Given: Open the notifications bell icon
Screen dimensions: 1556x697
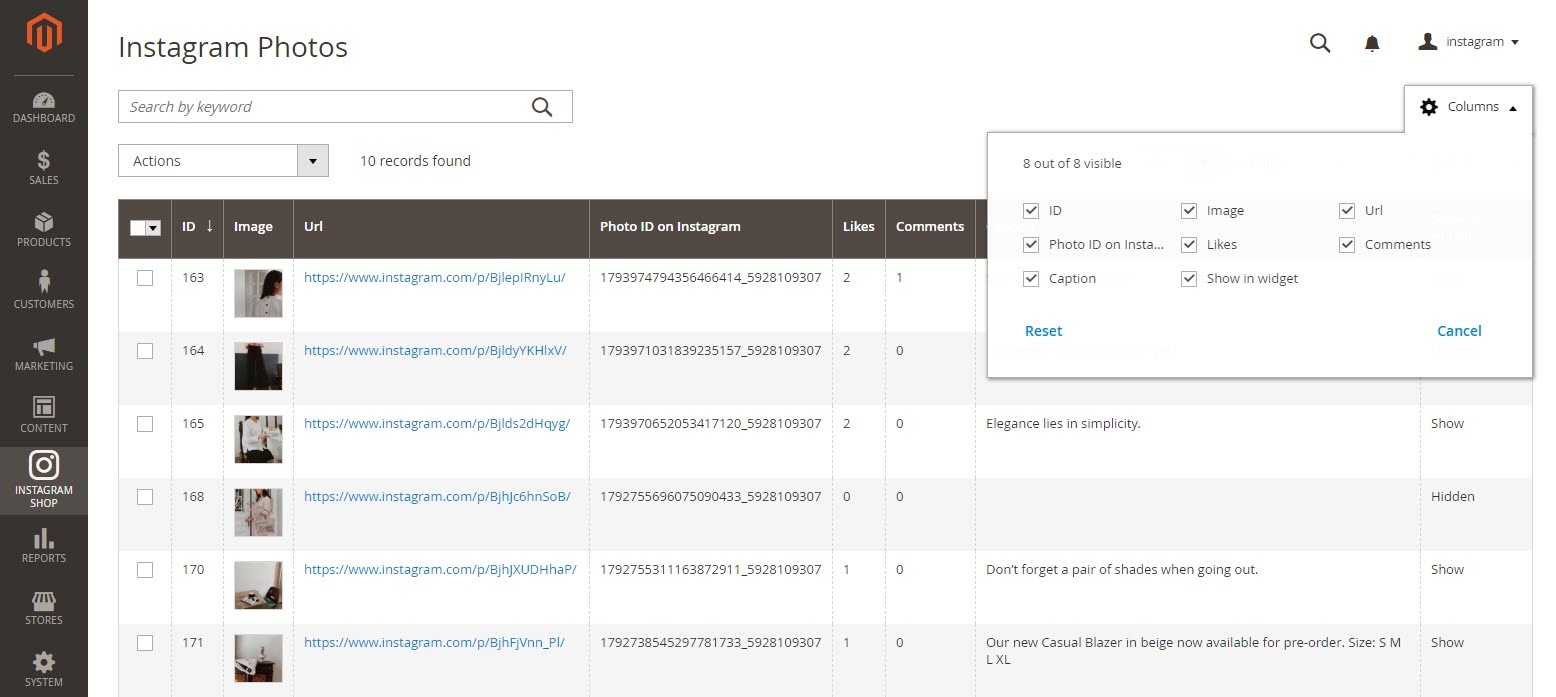Looking at the screenshot, I should (1372, 43).
